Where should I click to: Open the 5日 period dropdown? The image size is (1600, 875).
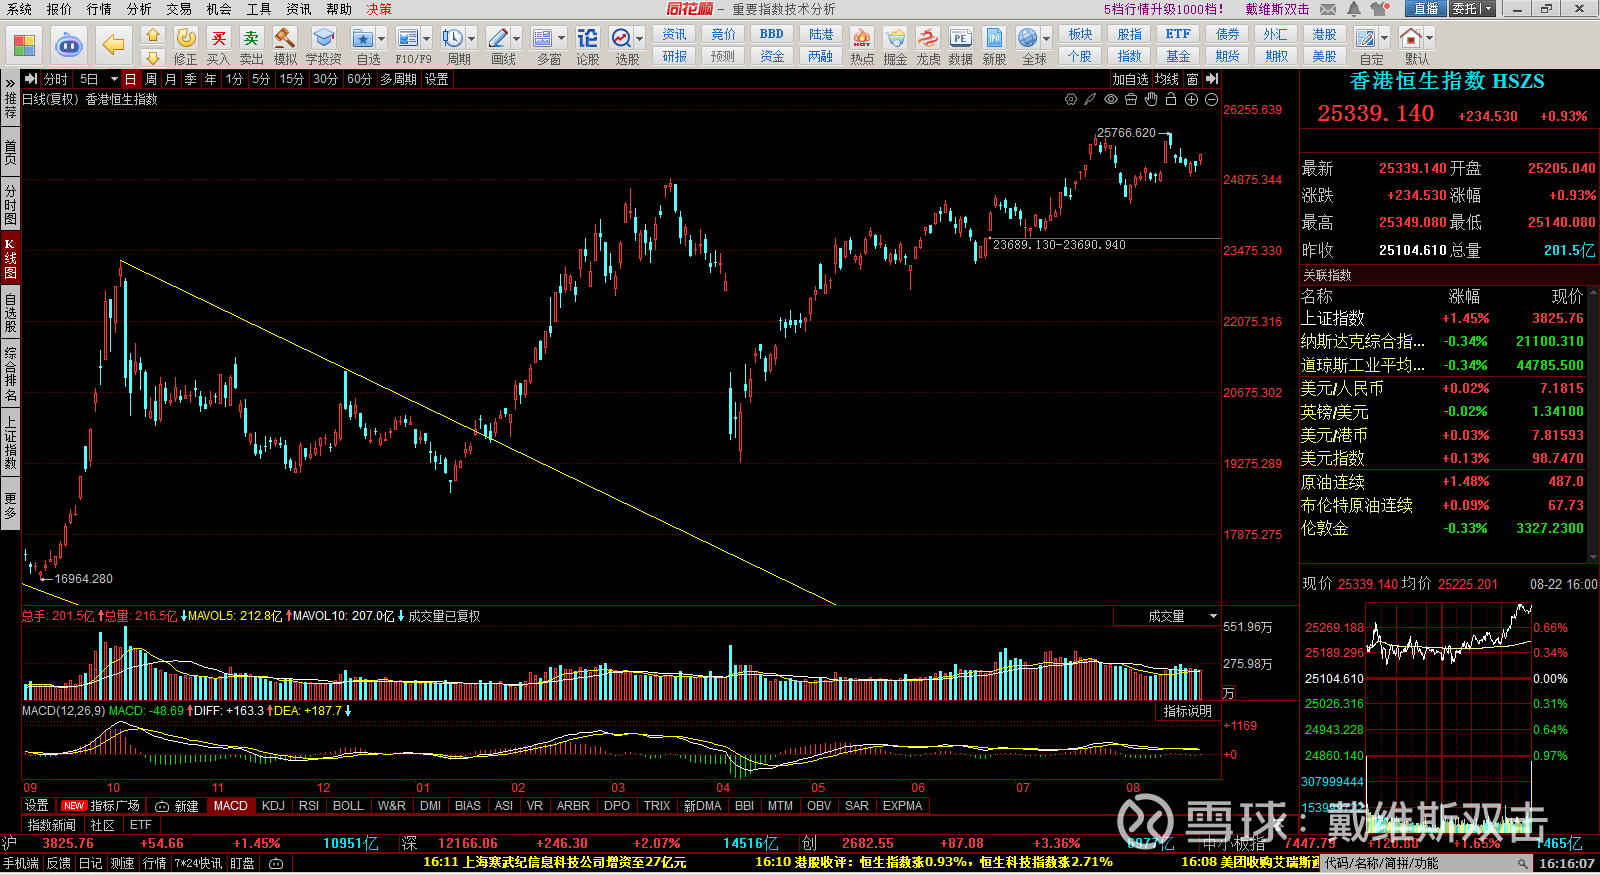114,79
